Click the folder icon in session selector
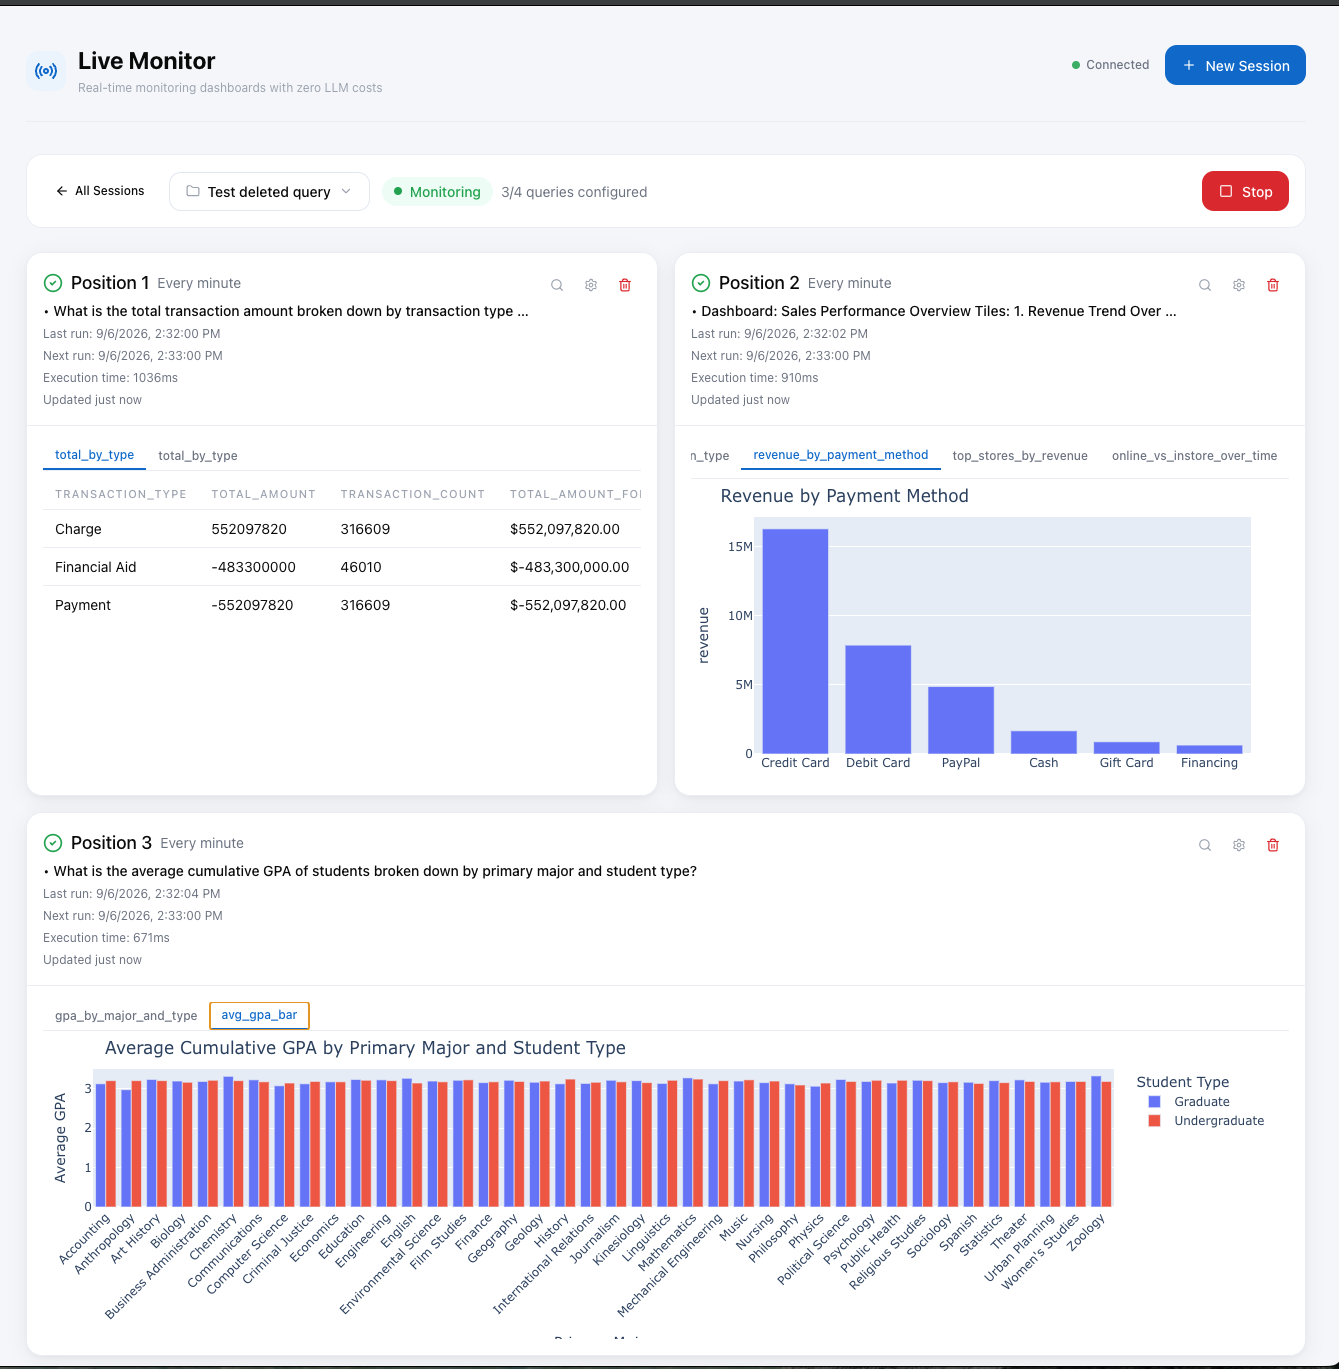Image resolution: width=1339 pixels, height=1369 pixels. click(193, 191)
